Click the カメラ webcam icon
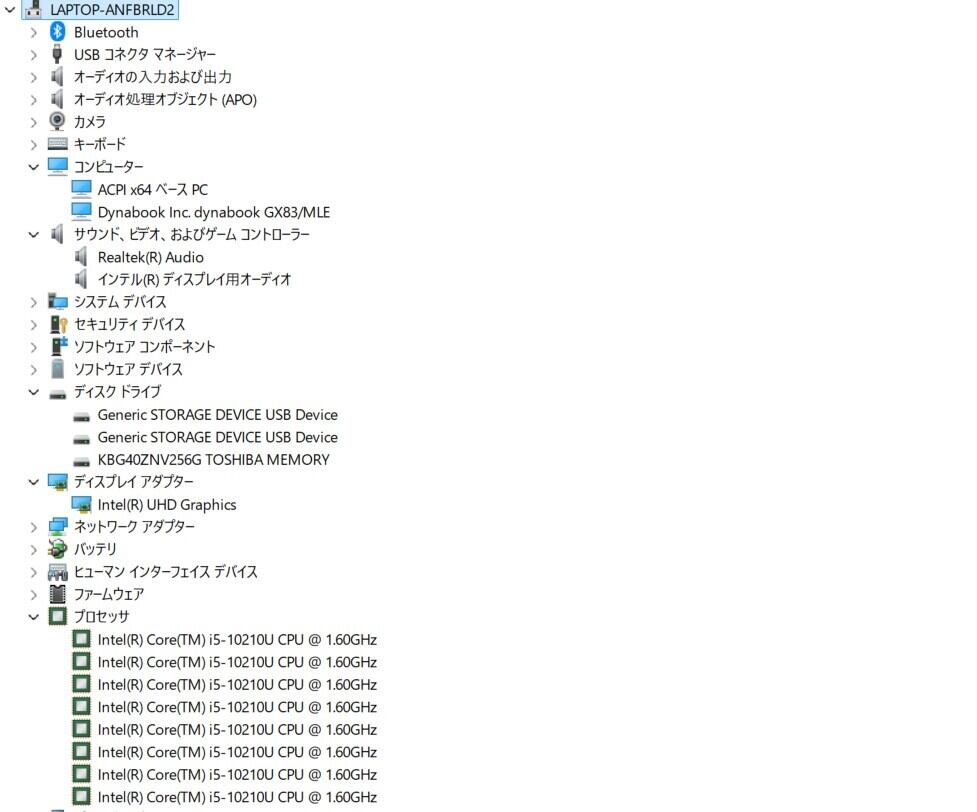Viewport: 977px width, 812px height. (x=57, y=122)
